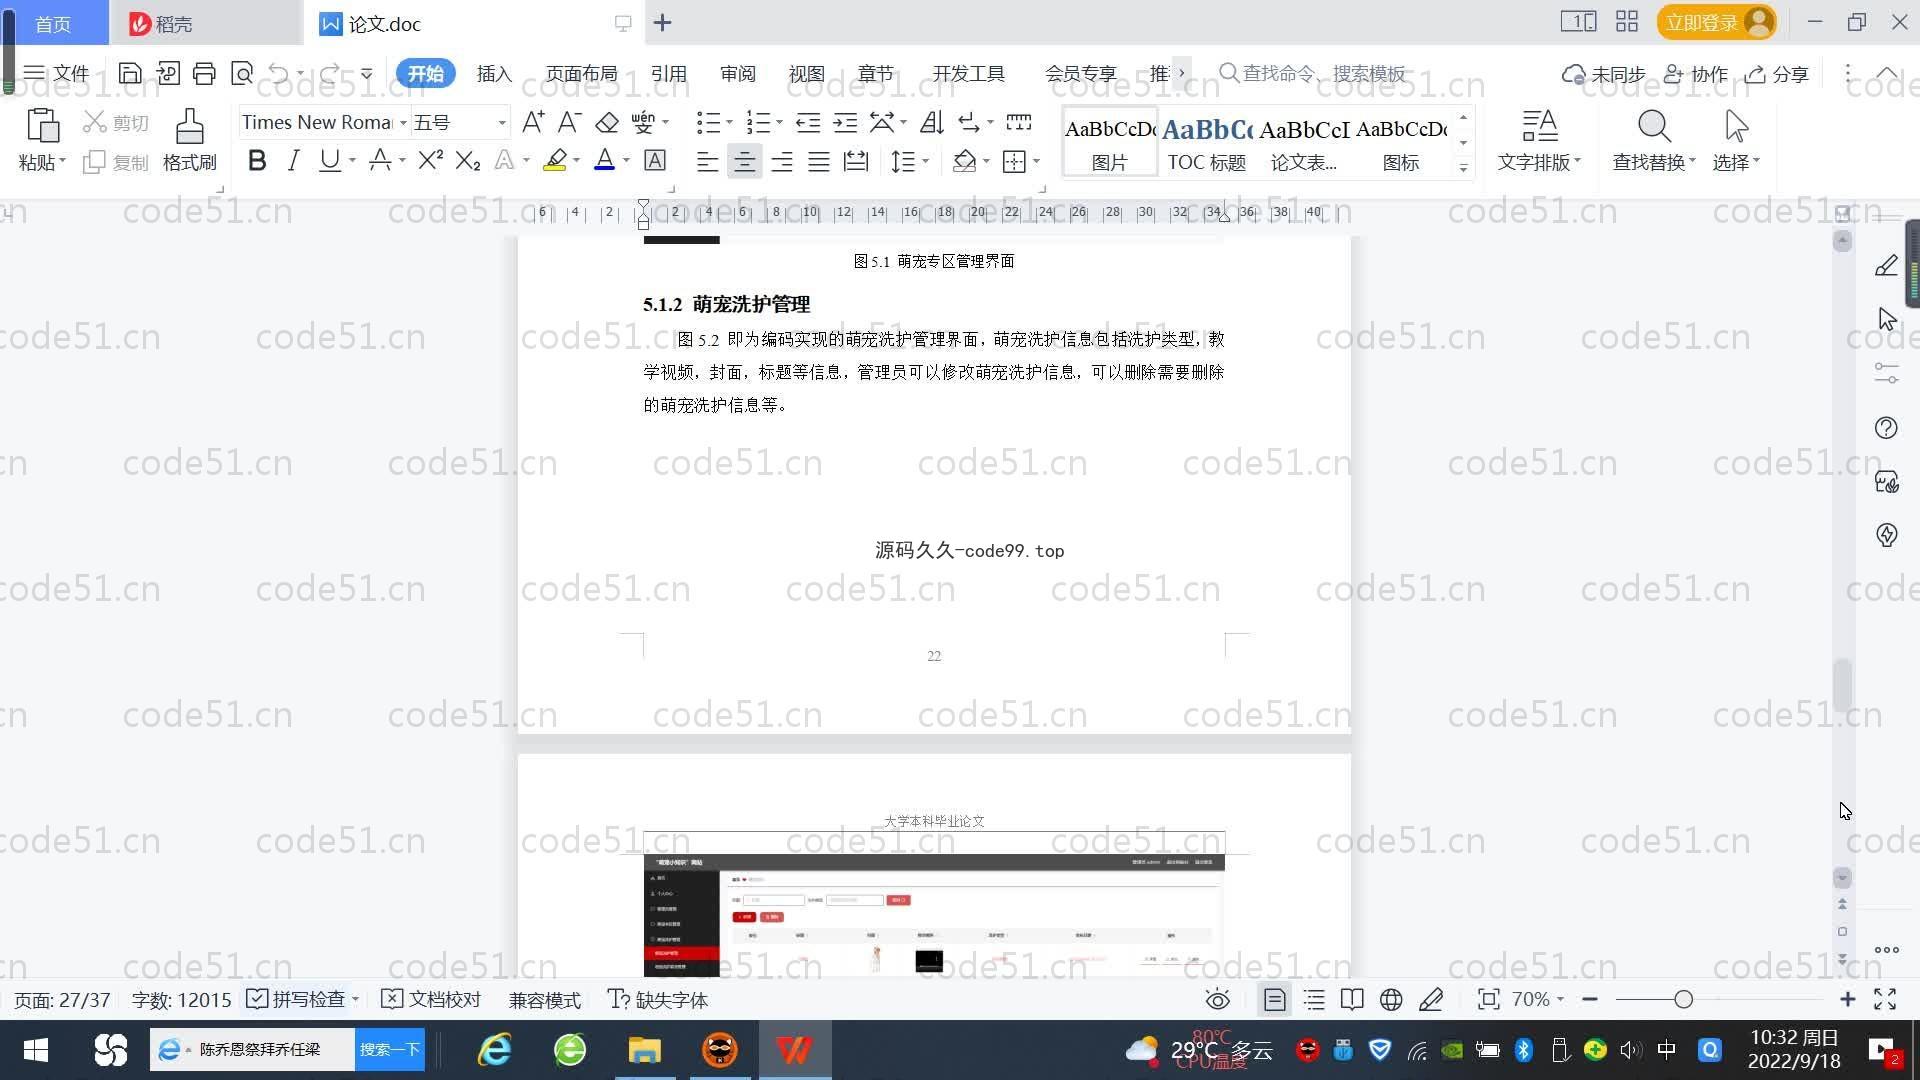The image size is (1920, 1080).
Task: Apply superscript formatting
Action: [x=431, y=160]
